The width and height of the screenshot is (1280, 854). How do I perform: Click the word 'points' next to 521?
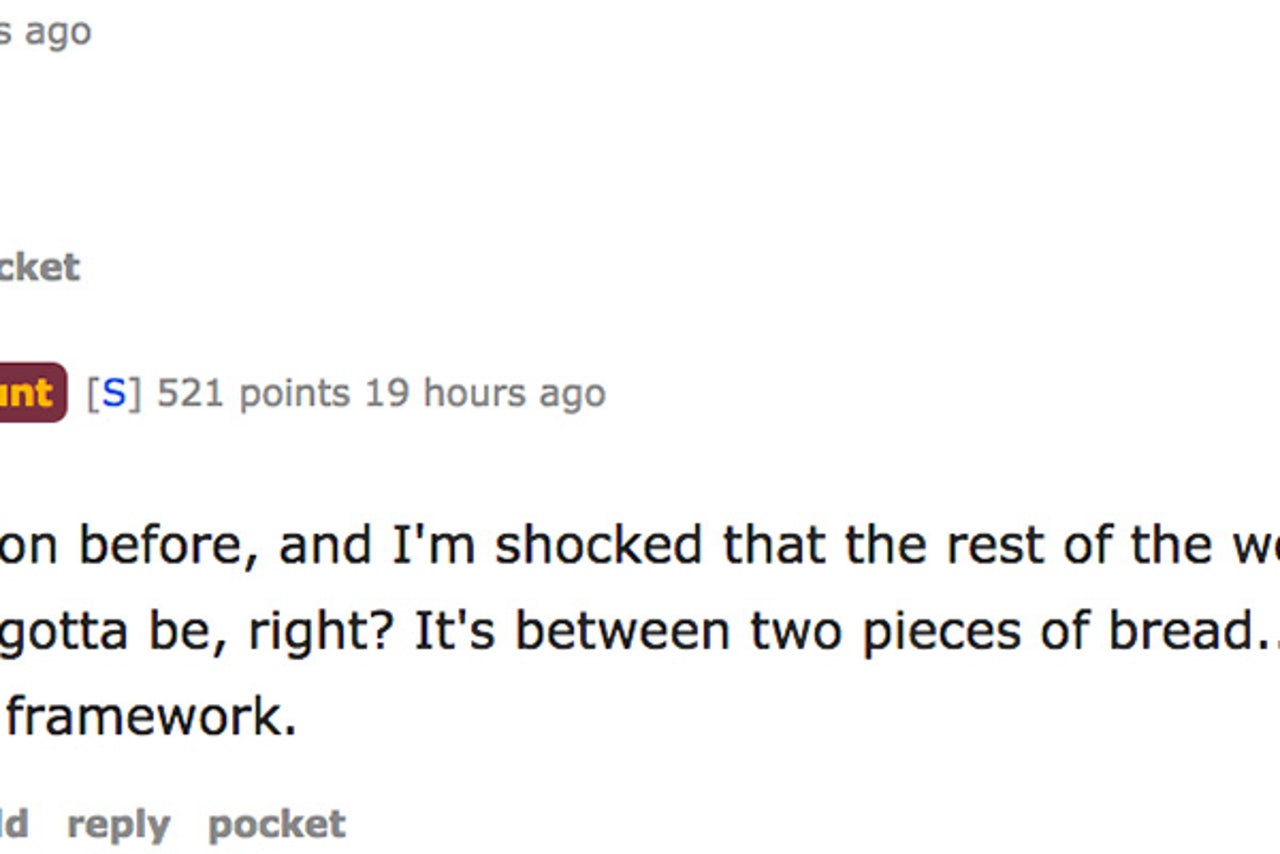pyautogui.click(x=294, y=393)
